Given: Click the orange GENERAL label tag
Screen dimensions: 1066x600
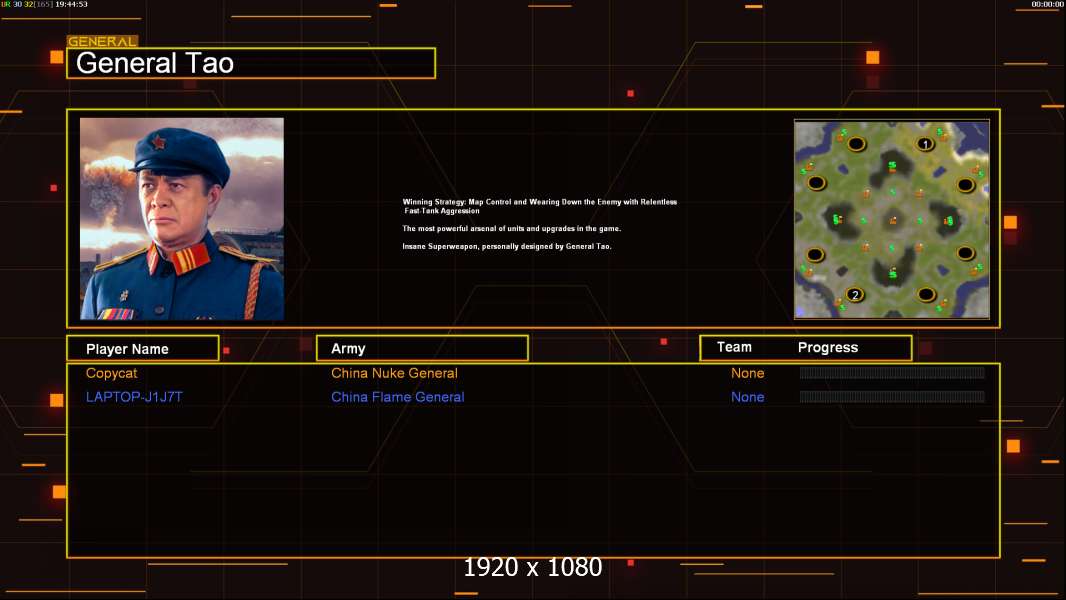Looking at the screenshot, I should click(x=102, y=41).
